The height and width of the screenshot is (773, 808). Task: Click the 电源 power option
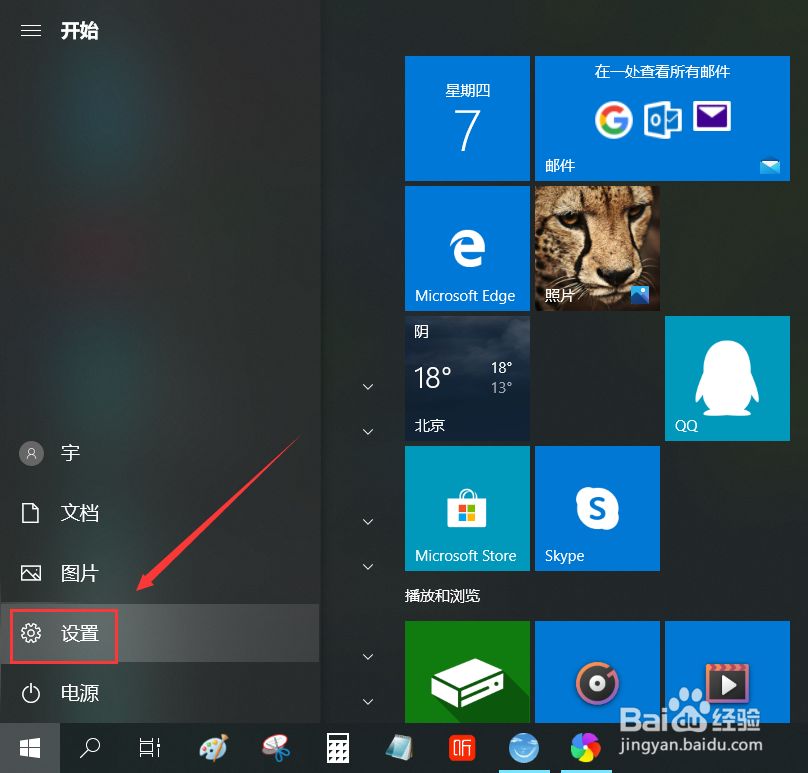(x=160, y=693)
